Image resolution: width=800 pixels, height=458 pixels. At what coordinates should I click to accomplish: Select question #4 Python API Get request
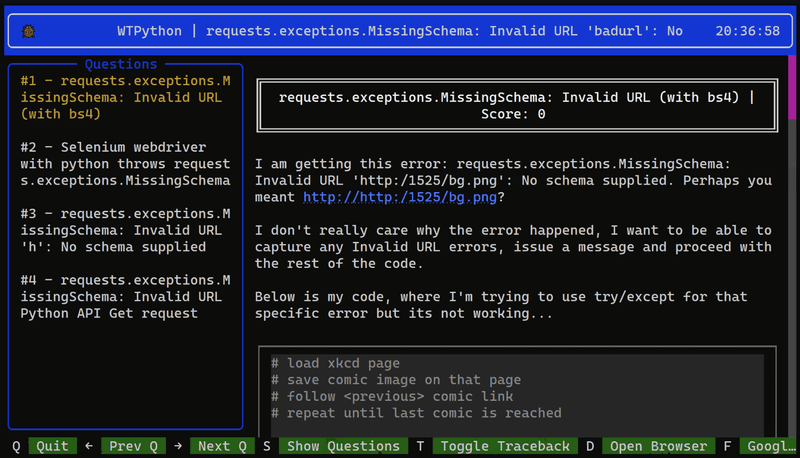(126, 296)
